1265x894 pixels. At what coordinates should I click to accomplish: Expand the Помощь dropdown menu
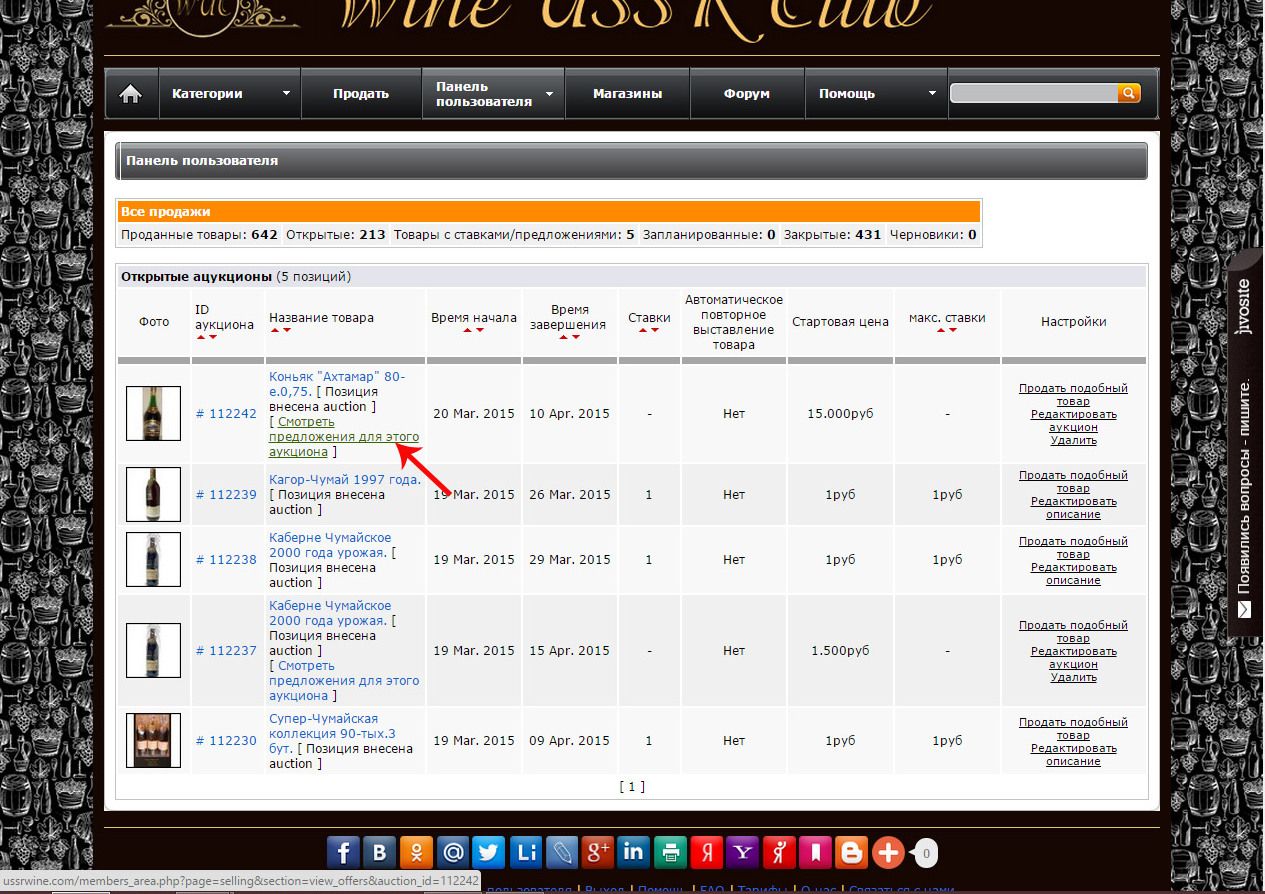(876, 94)
